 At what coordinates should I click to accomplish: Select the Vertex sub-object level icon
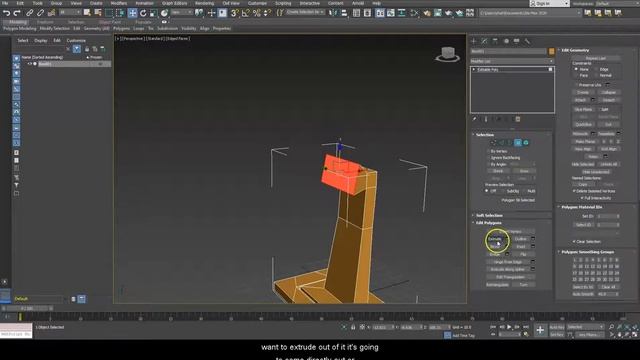point(493,142)
